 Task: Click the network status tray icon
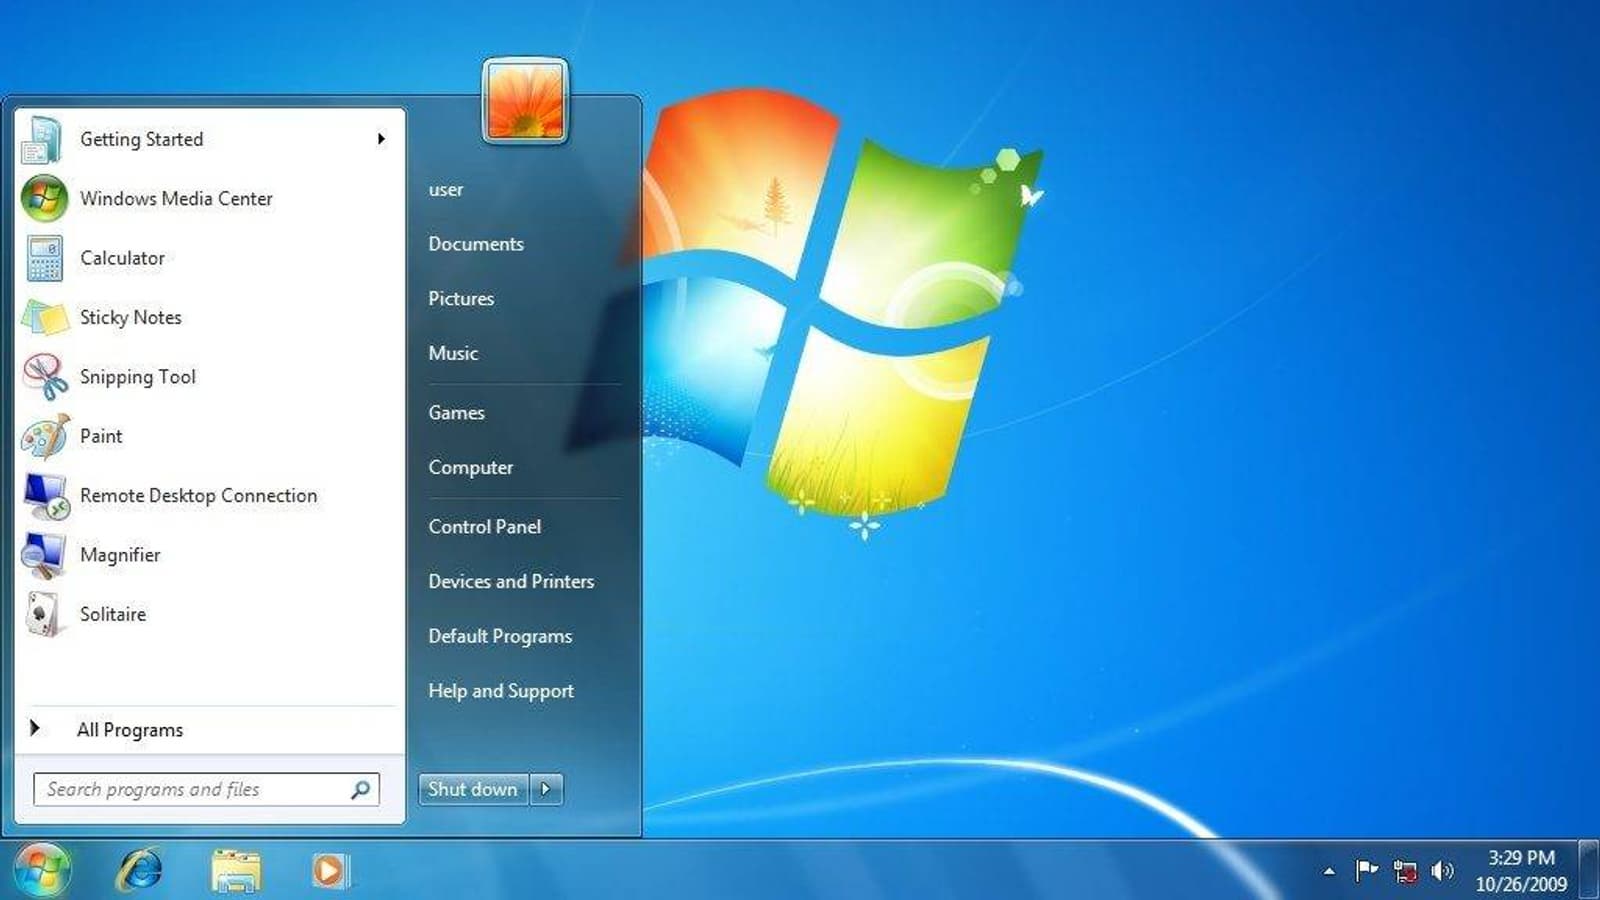pyautogui.click(x=1405, y=872)
